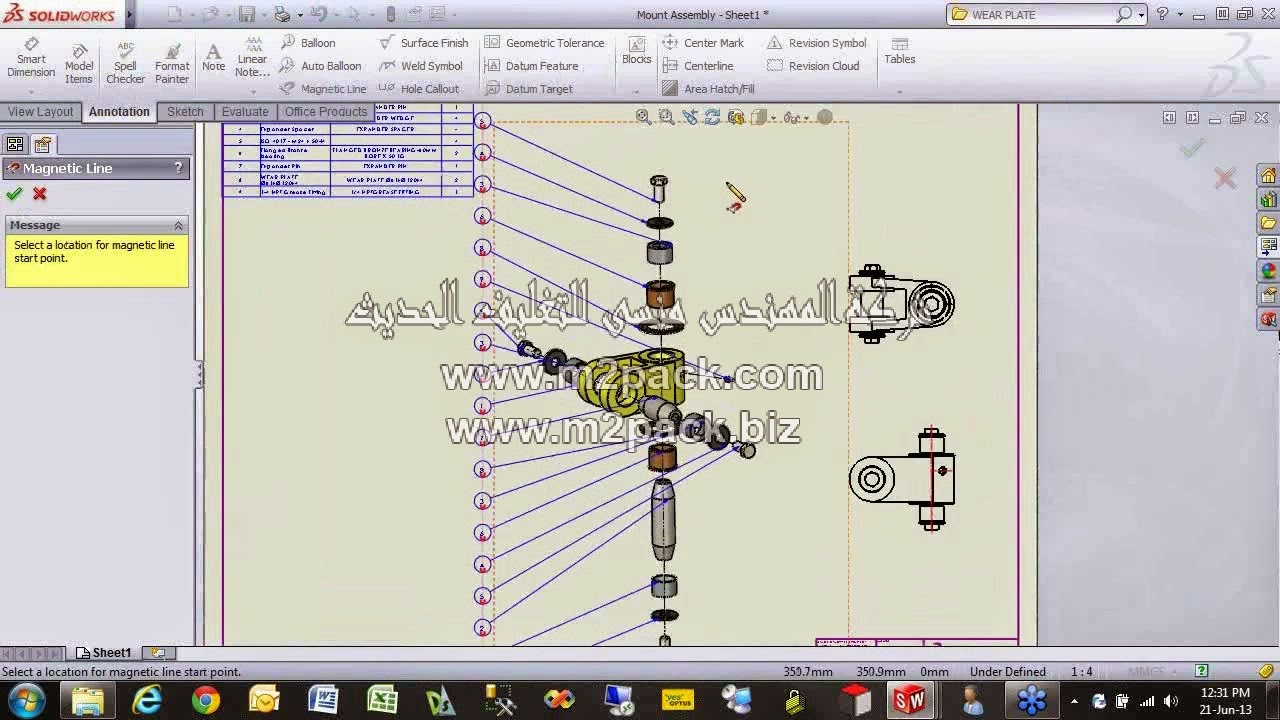This screenshot has width=1280, height=720.
Task: Insert a Datum Target
Action: click(x=528, y=89)
